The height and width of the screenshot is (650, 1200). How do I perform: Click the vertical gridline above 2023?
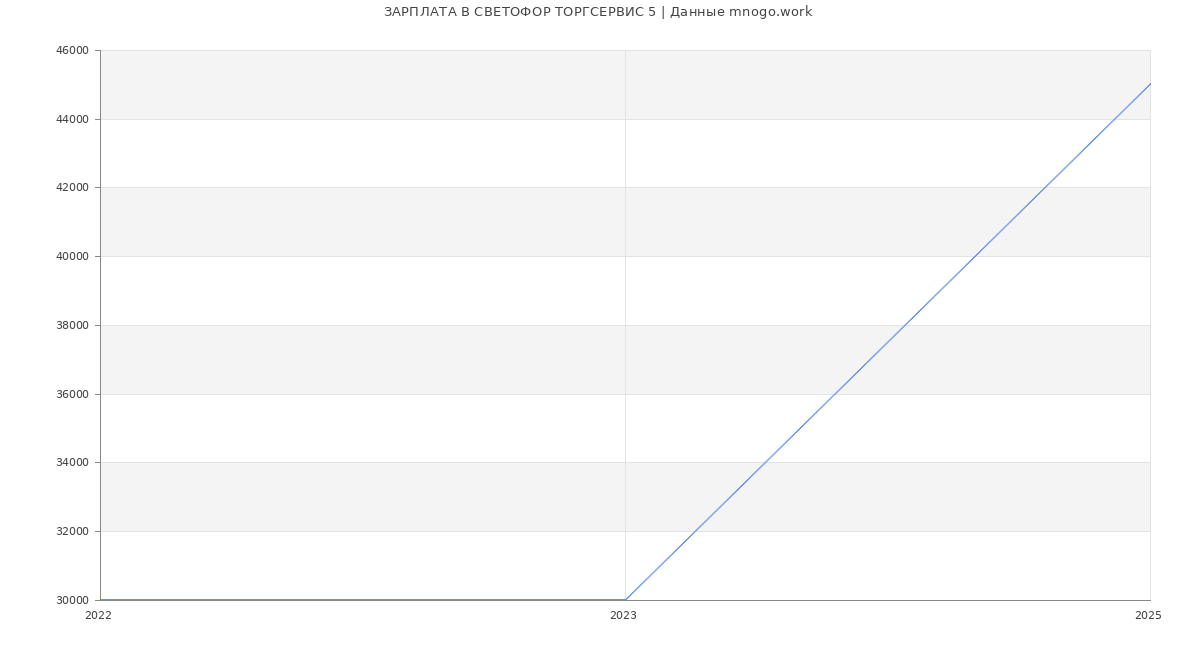click(625, 300)
